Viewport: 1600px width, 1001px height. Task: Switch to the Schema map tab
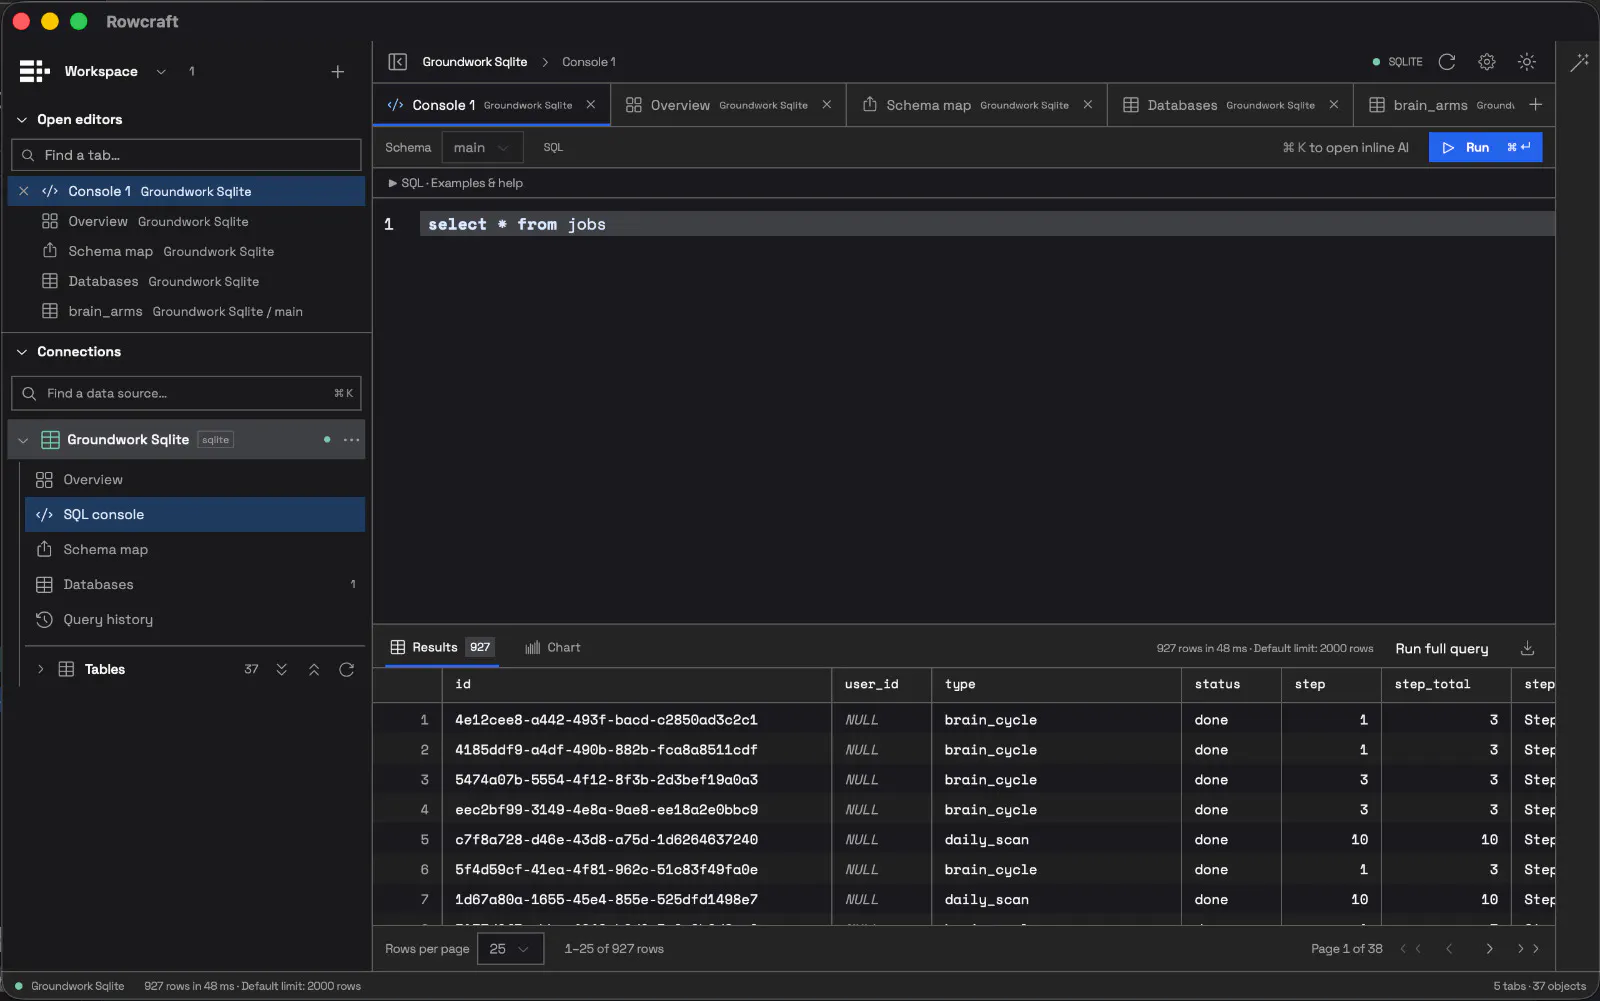tap(976, 105)
